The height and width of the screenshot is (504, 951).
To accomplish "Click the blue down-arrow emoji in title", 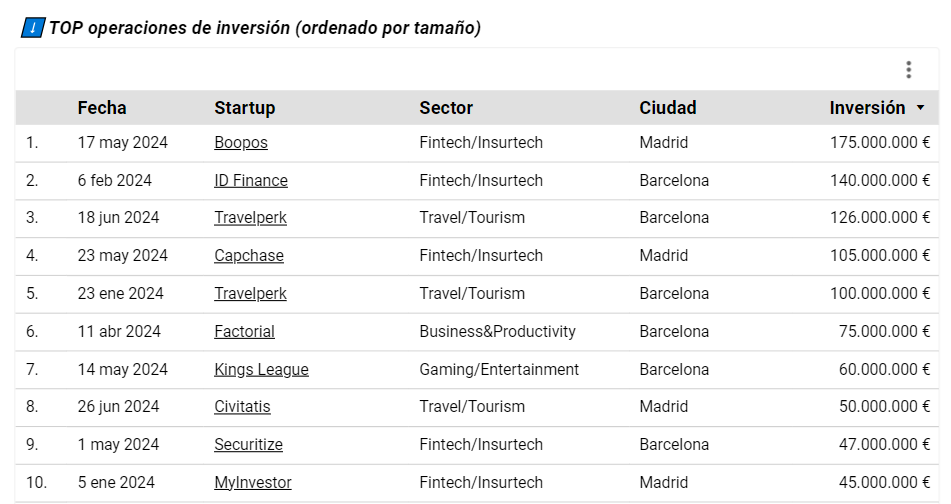I will click(33, 28).
